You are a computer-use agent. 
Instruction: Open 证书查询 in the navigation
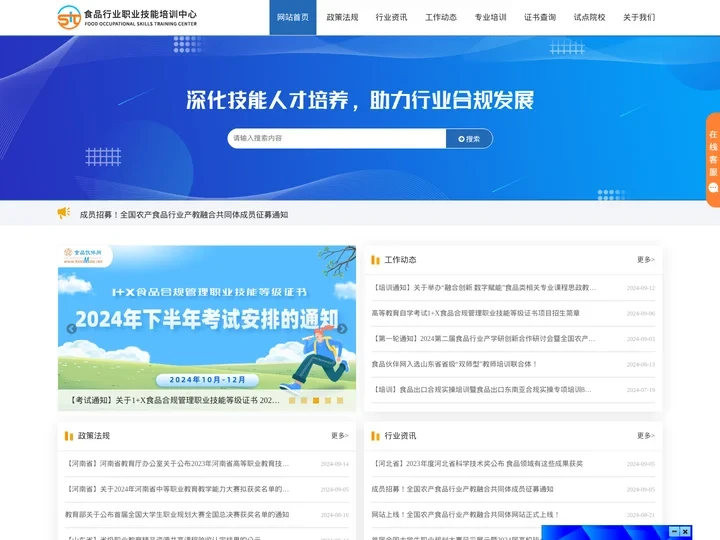coord(540,17)
